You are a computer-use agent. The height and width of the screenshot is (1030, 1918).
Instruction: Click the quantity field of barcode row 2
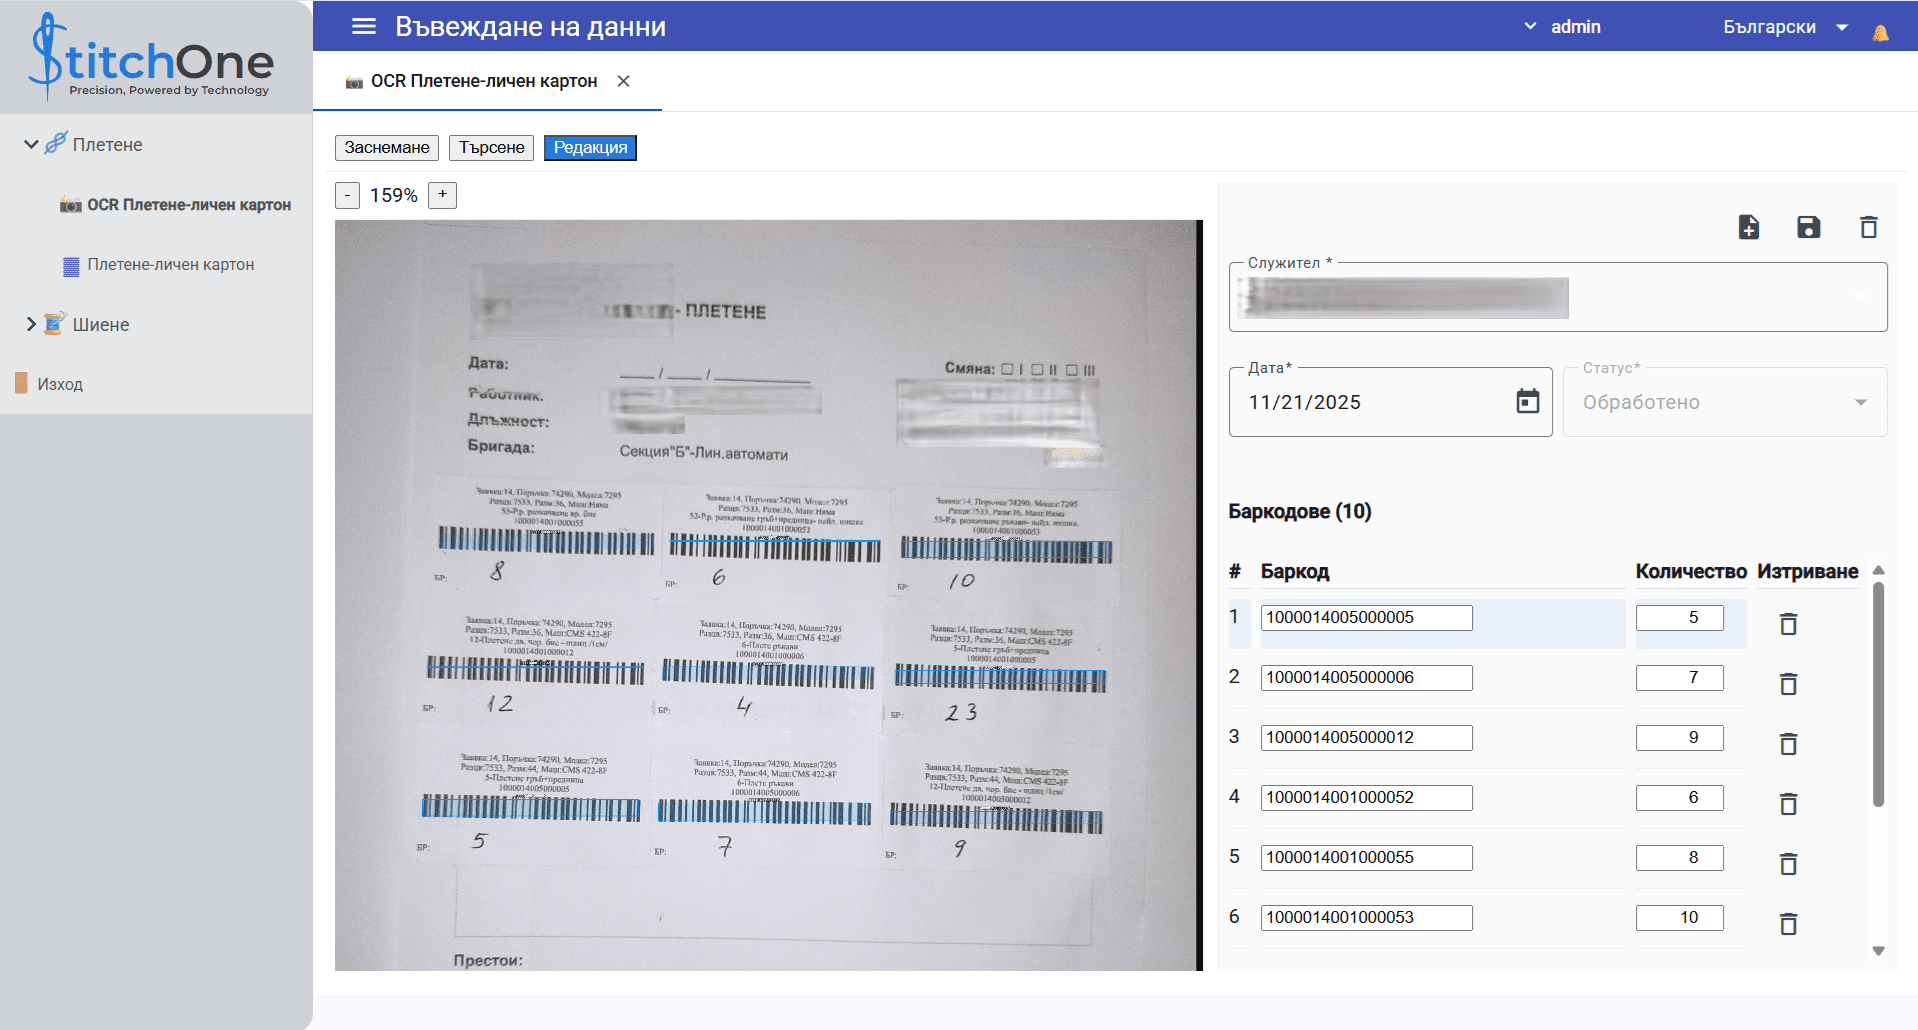[x=1679, y=678]
